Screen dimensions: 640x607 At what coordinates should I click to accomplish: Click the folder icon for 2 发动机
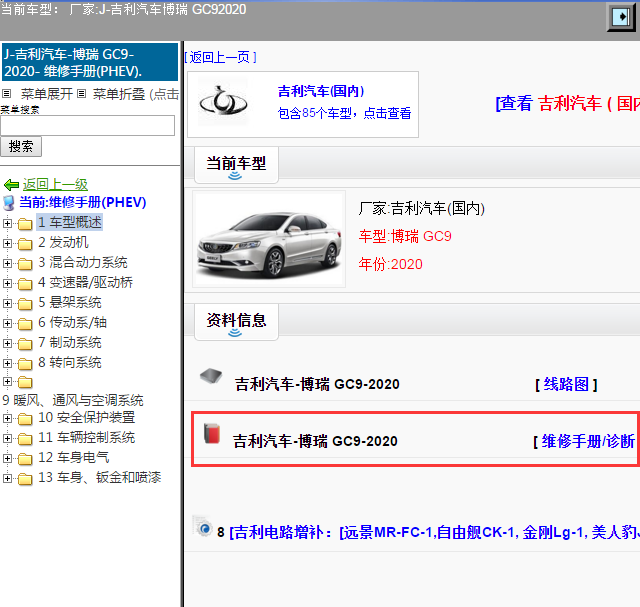click(25, 244)
